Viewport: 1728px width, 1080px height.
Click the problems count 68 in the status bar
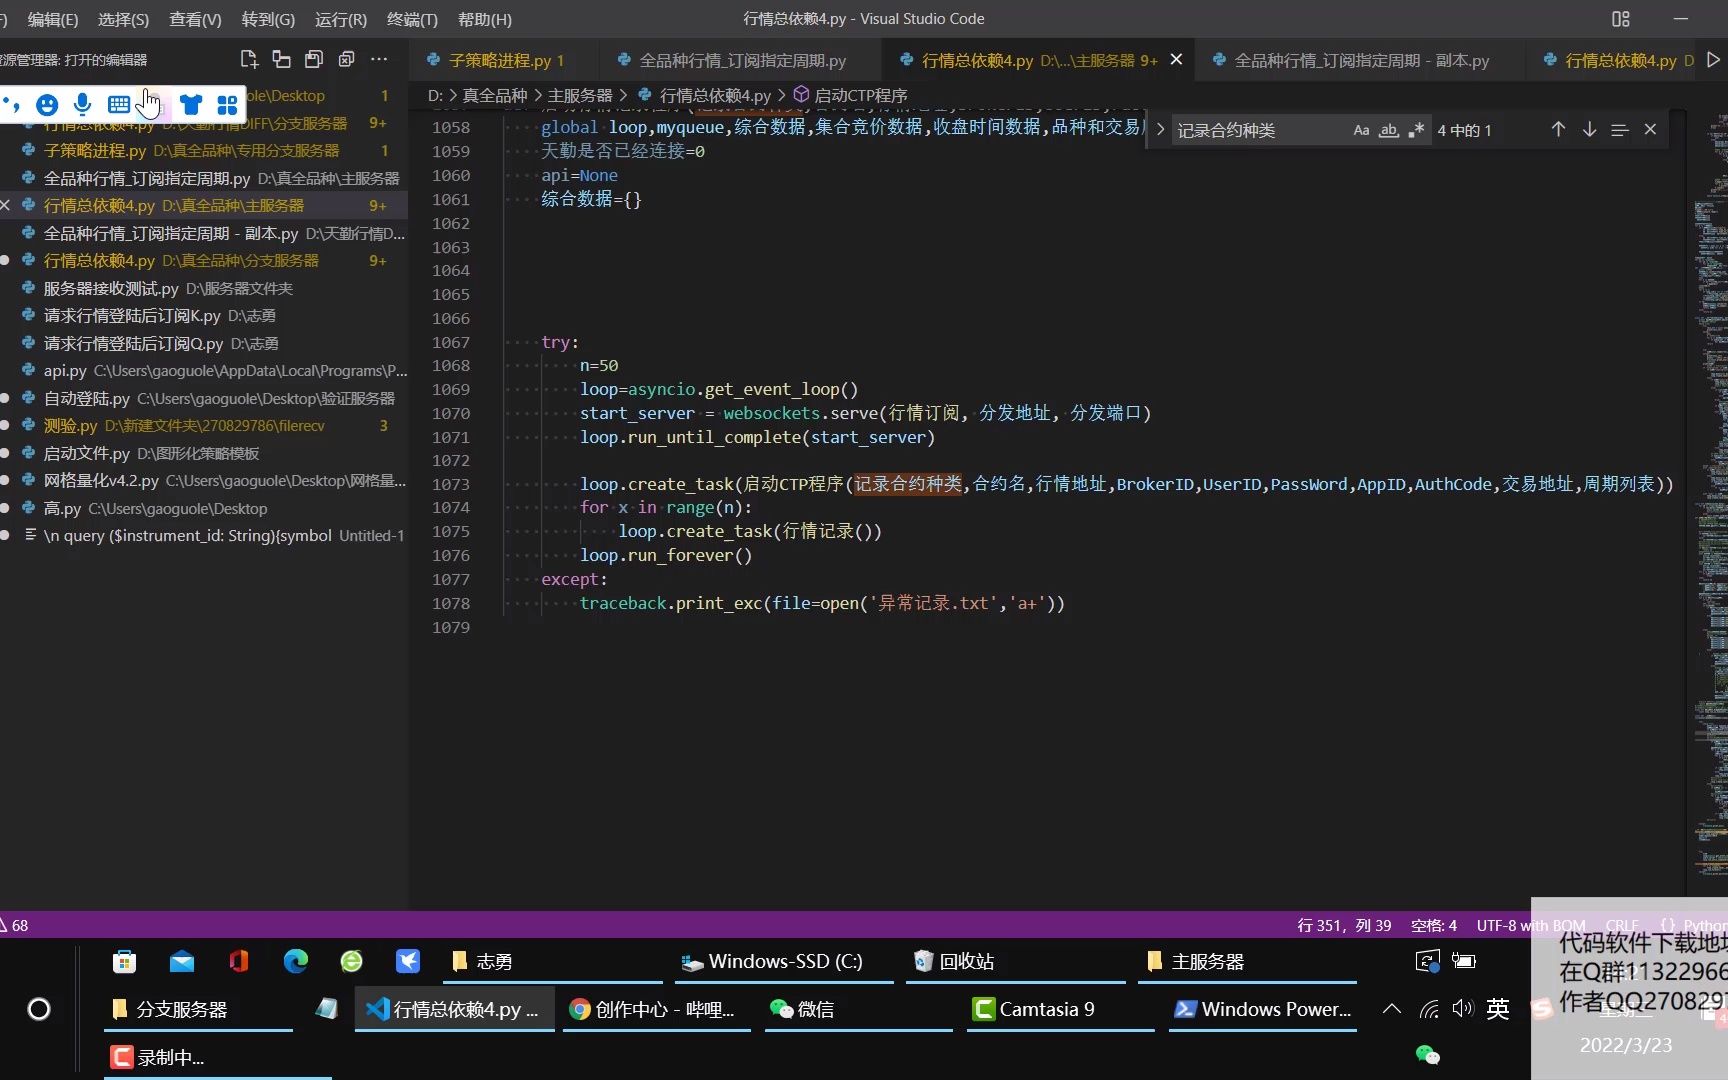[15, 925]
